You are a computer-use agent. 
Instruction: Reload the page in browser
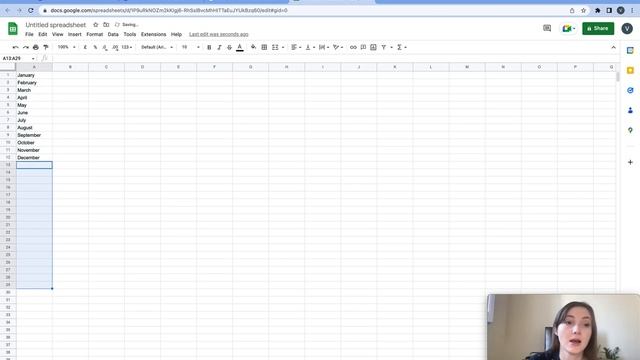tap(31, 11)
